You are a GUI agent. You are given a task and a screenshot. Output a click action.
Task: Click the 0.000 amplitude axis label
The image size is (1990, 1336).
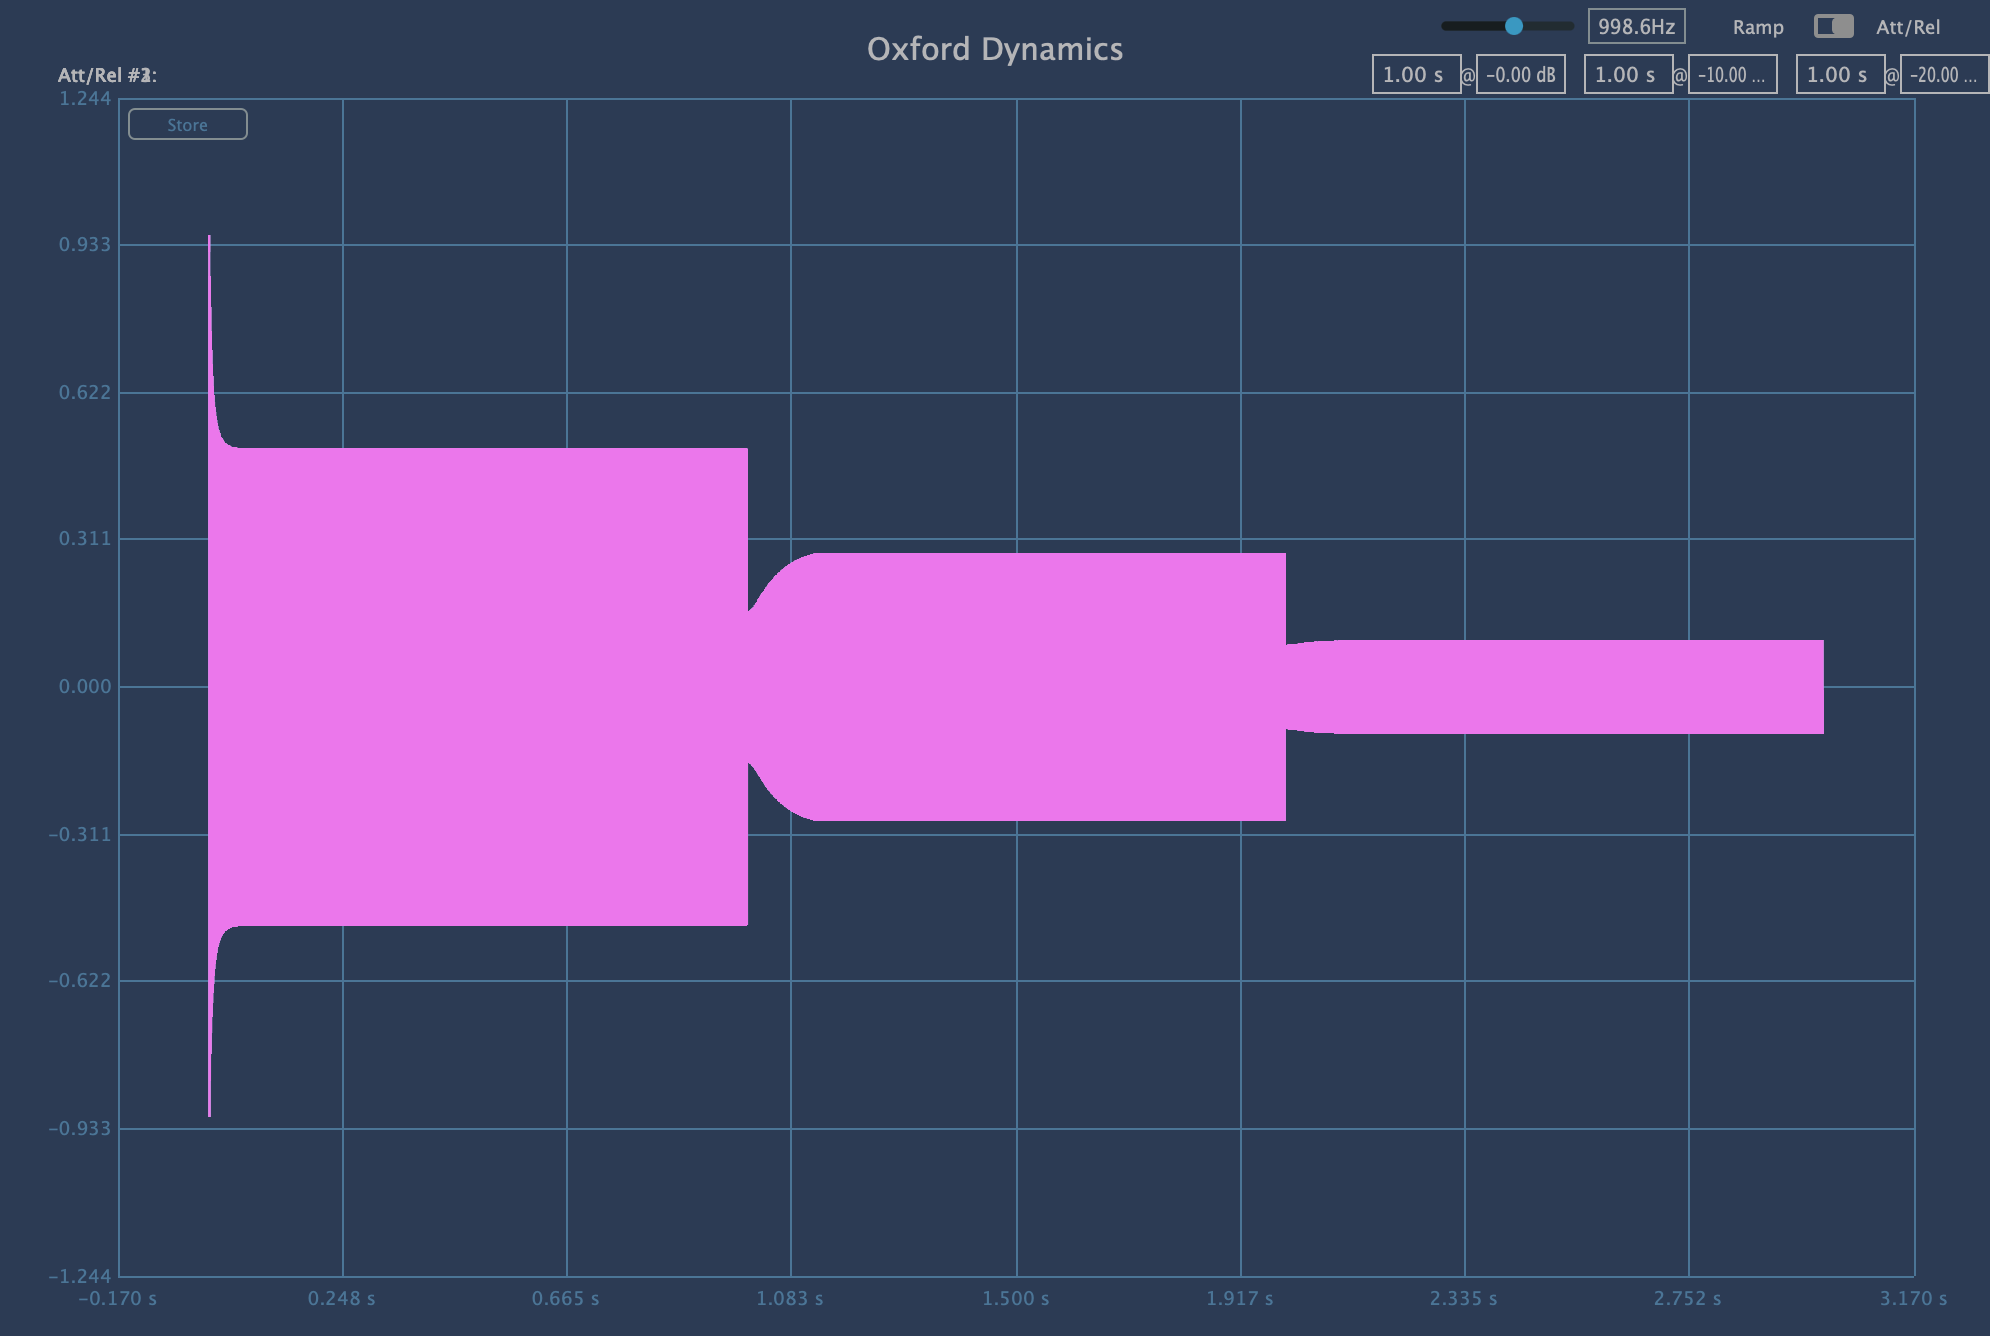pyautogui.click(x=85, y=686)
